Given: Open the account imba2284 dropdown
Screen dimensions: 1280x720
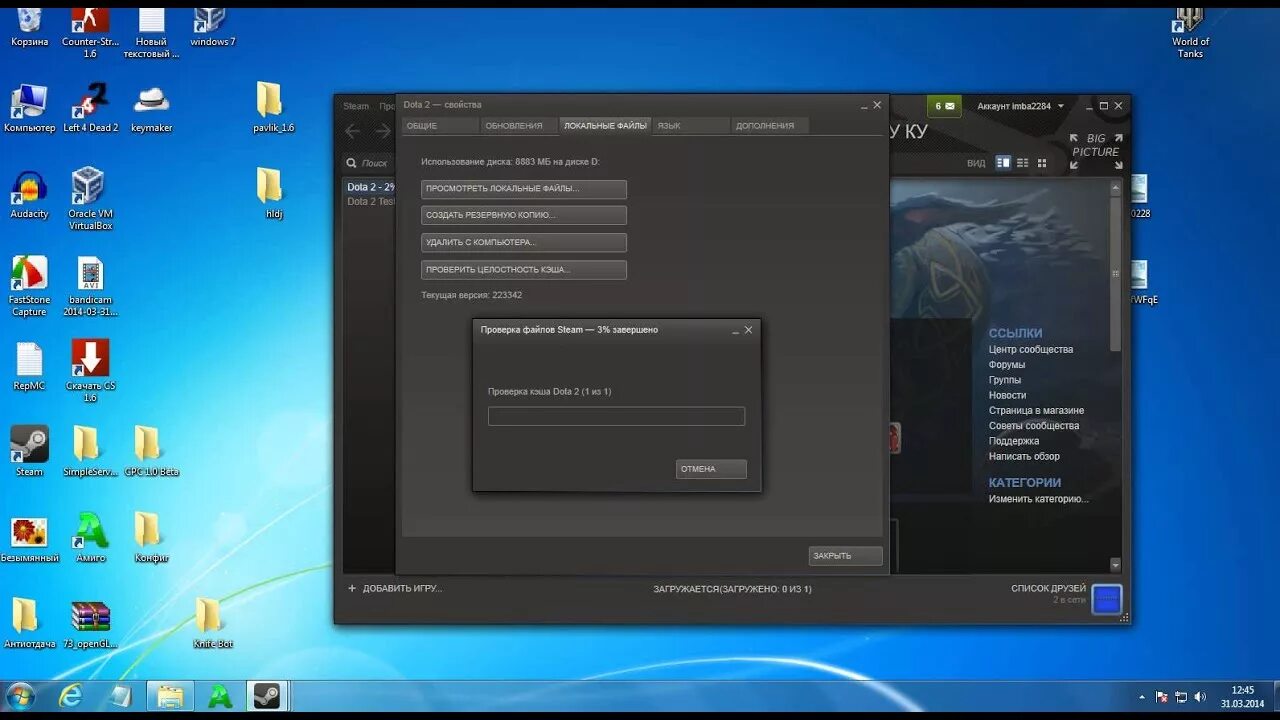Looking at the screenshot, I should tap(1021, 106).
